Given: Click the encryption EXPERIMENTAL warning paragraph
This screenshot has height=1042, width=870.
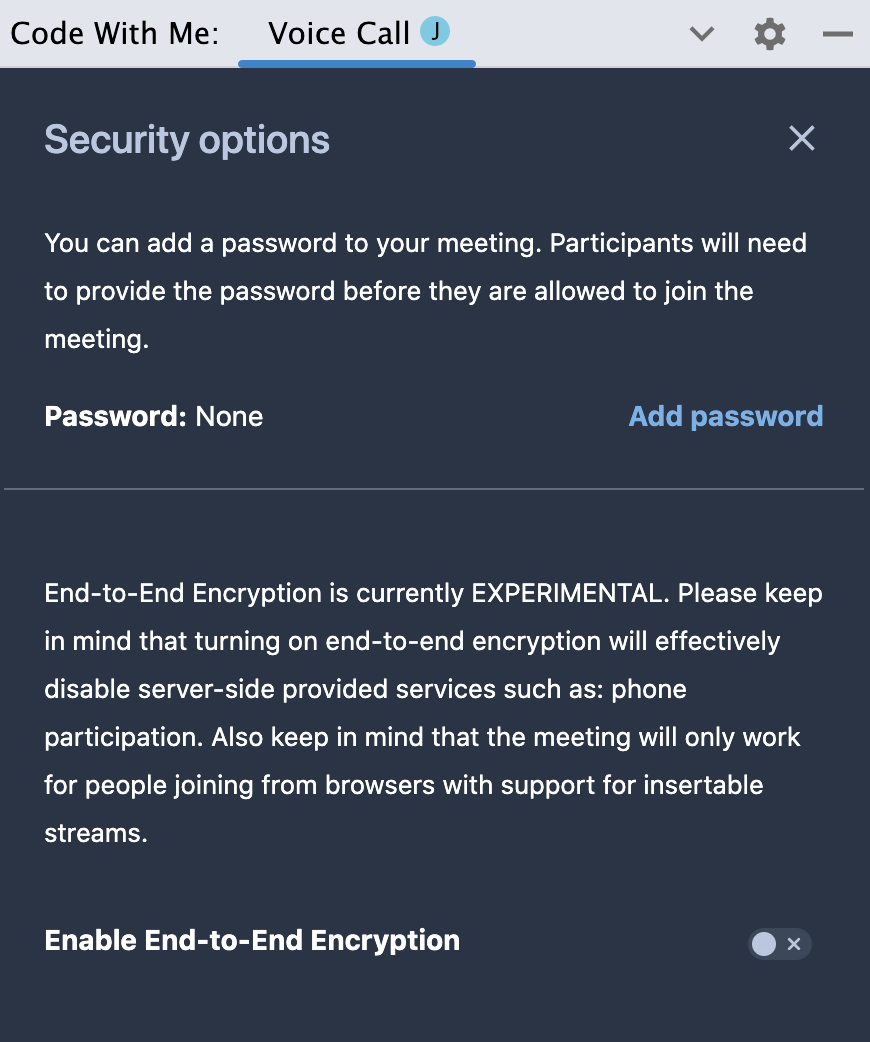Looking at the screenshot, I should [433, 712].
